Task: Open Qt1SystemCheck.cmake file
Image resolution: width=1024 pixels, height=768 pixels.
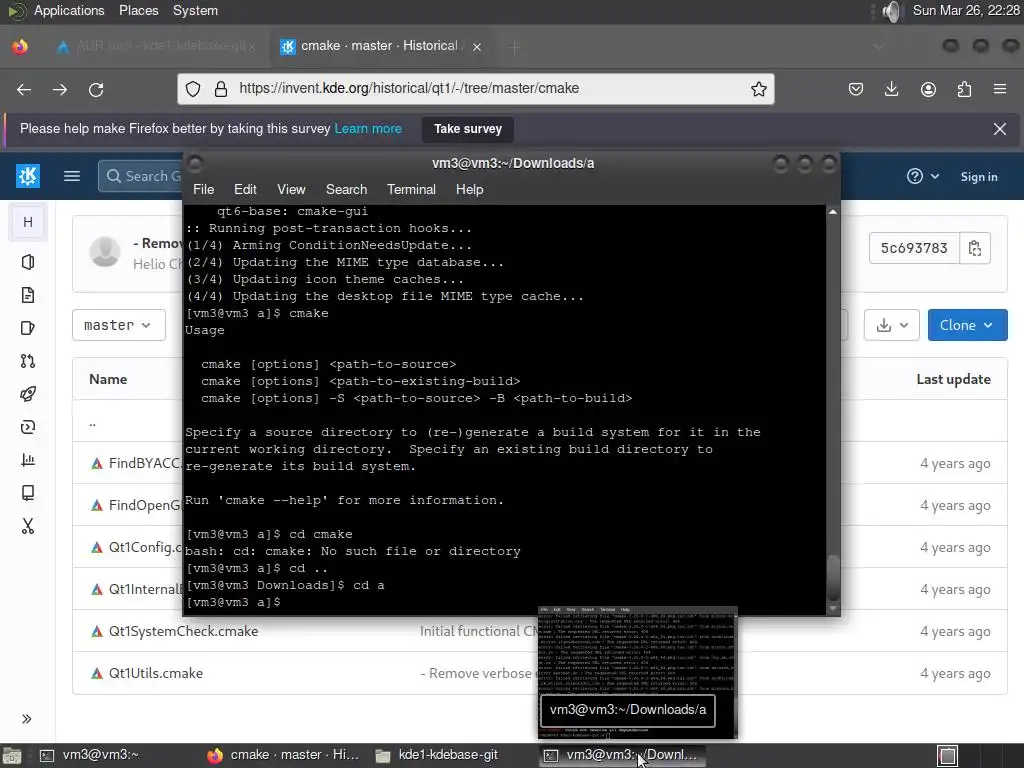Action: 184,632
